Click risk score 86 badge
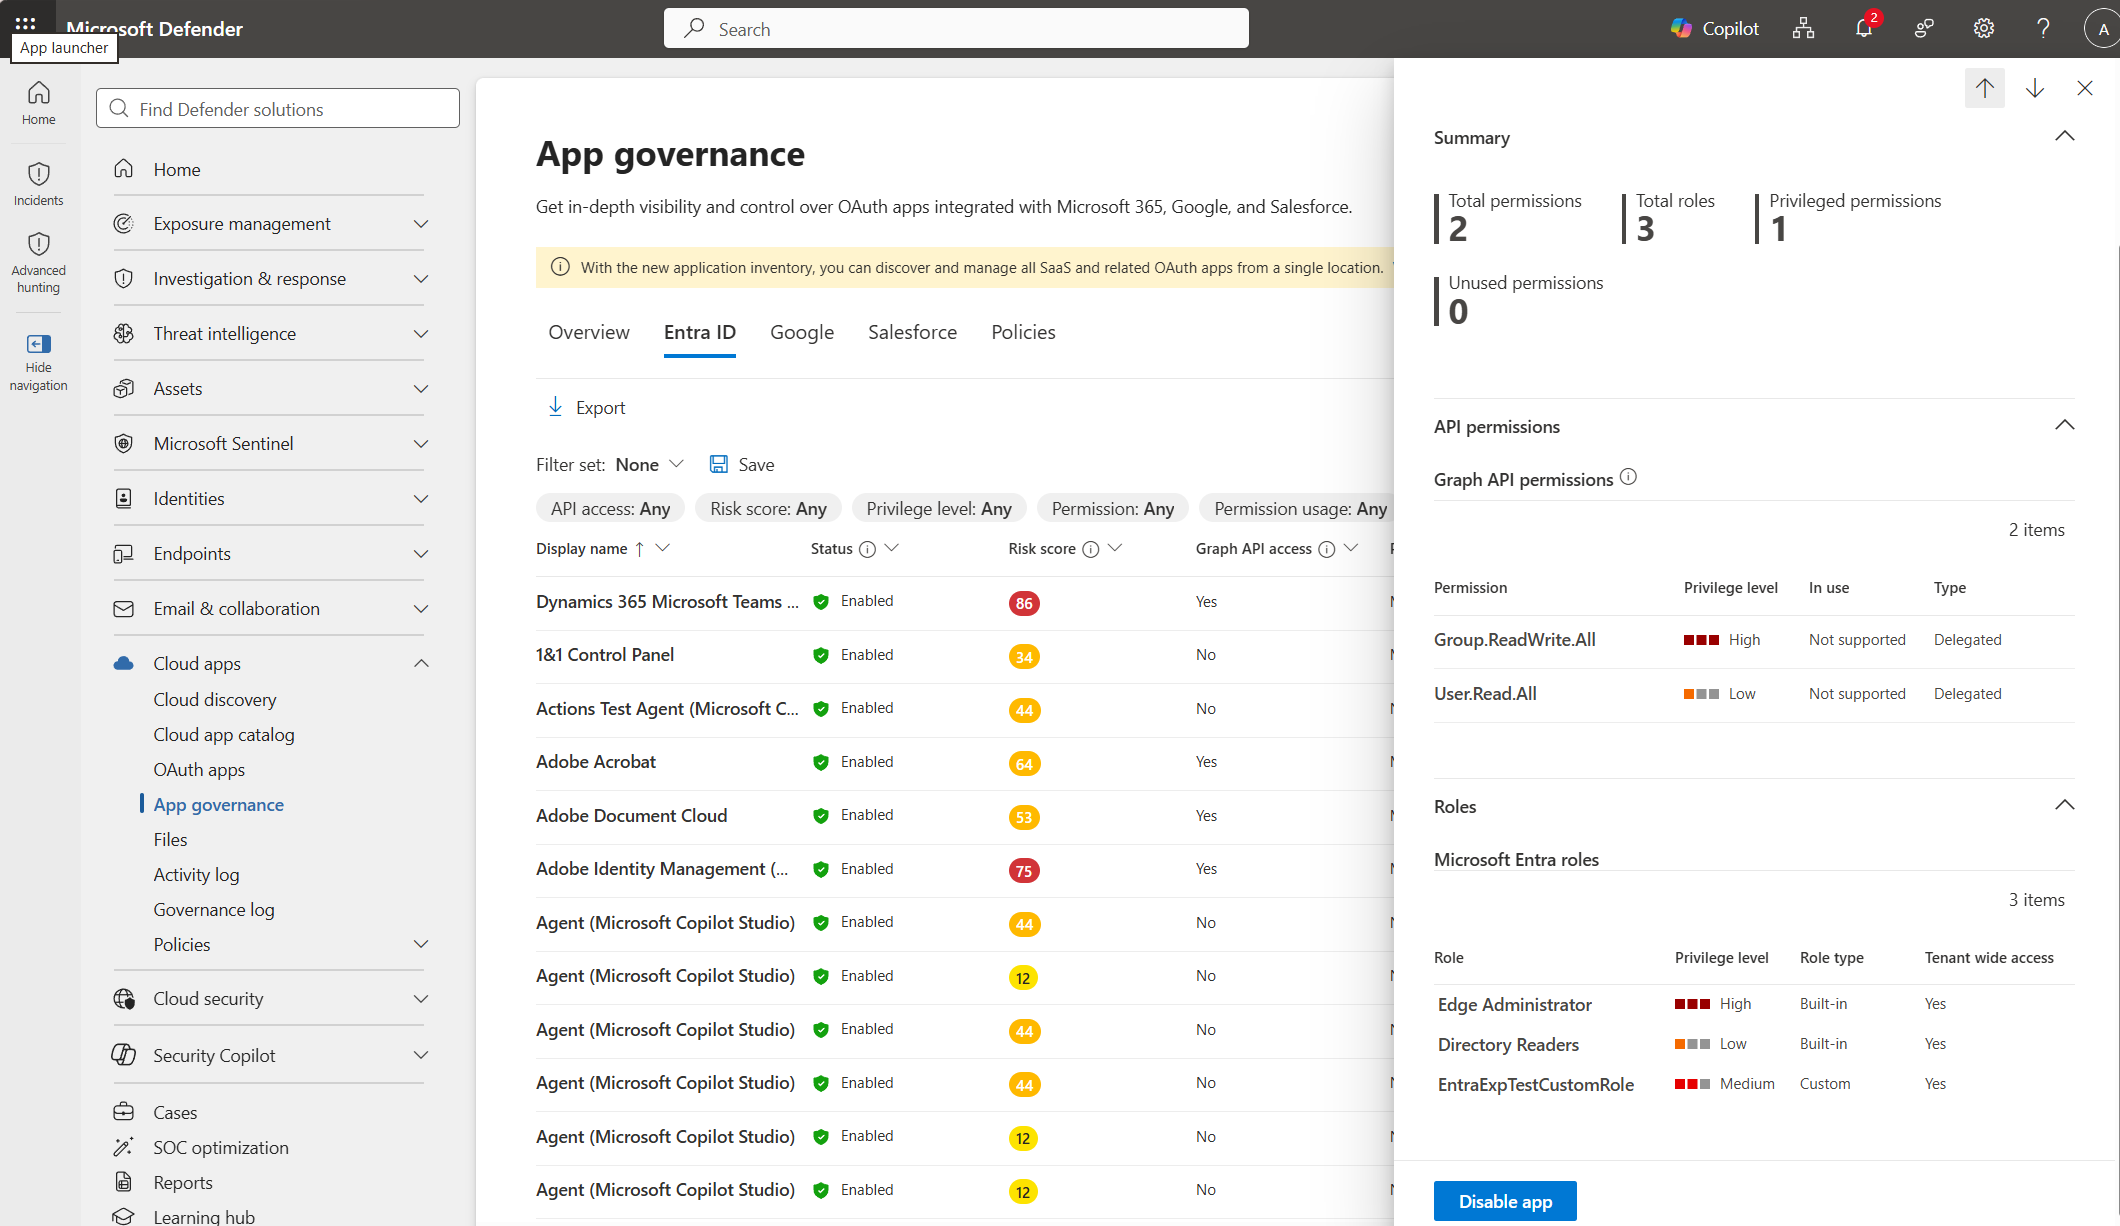The image size is (2120, 1226). (x=1024, y=603)
